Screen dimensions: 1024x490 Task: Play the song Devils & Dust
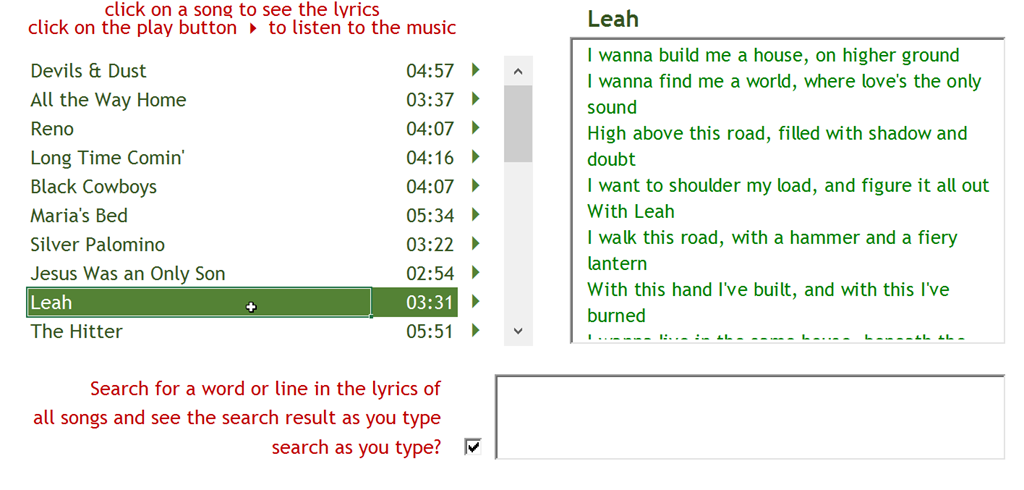(x=475, y=69)
